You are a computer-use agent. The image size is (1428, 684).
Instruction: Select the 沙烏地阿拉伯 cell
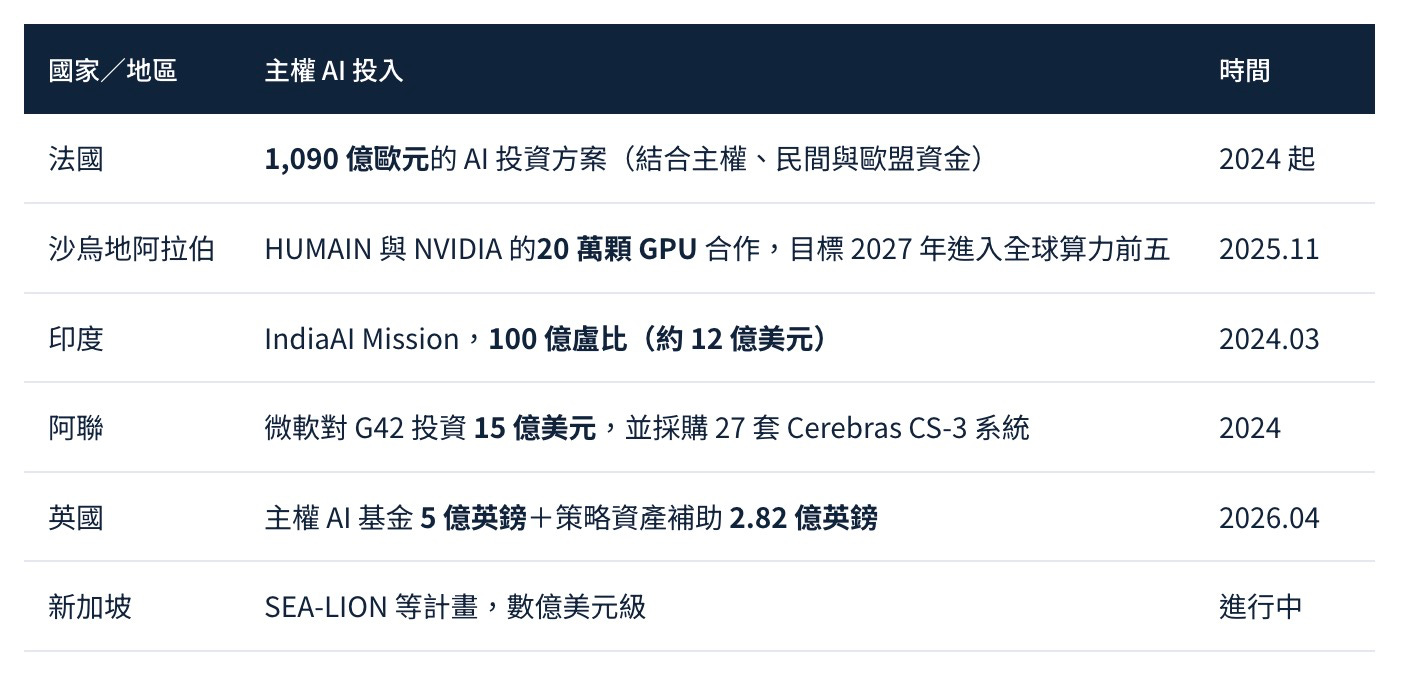(131, 249)
